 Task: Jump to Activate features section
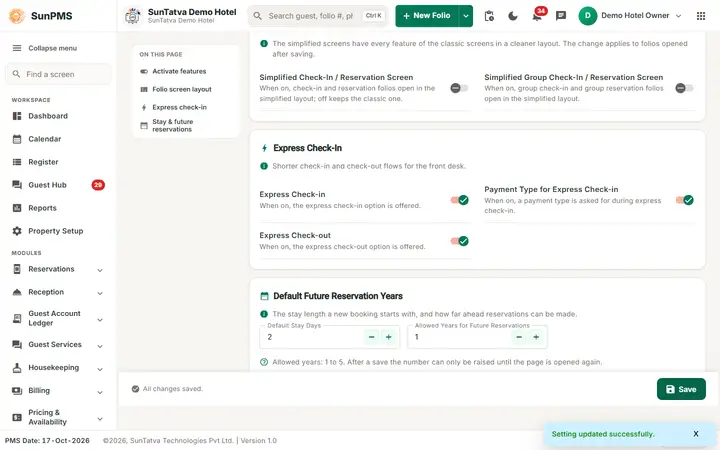179,71
